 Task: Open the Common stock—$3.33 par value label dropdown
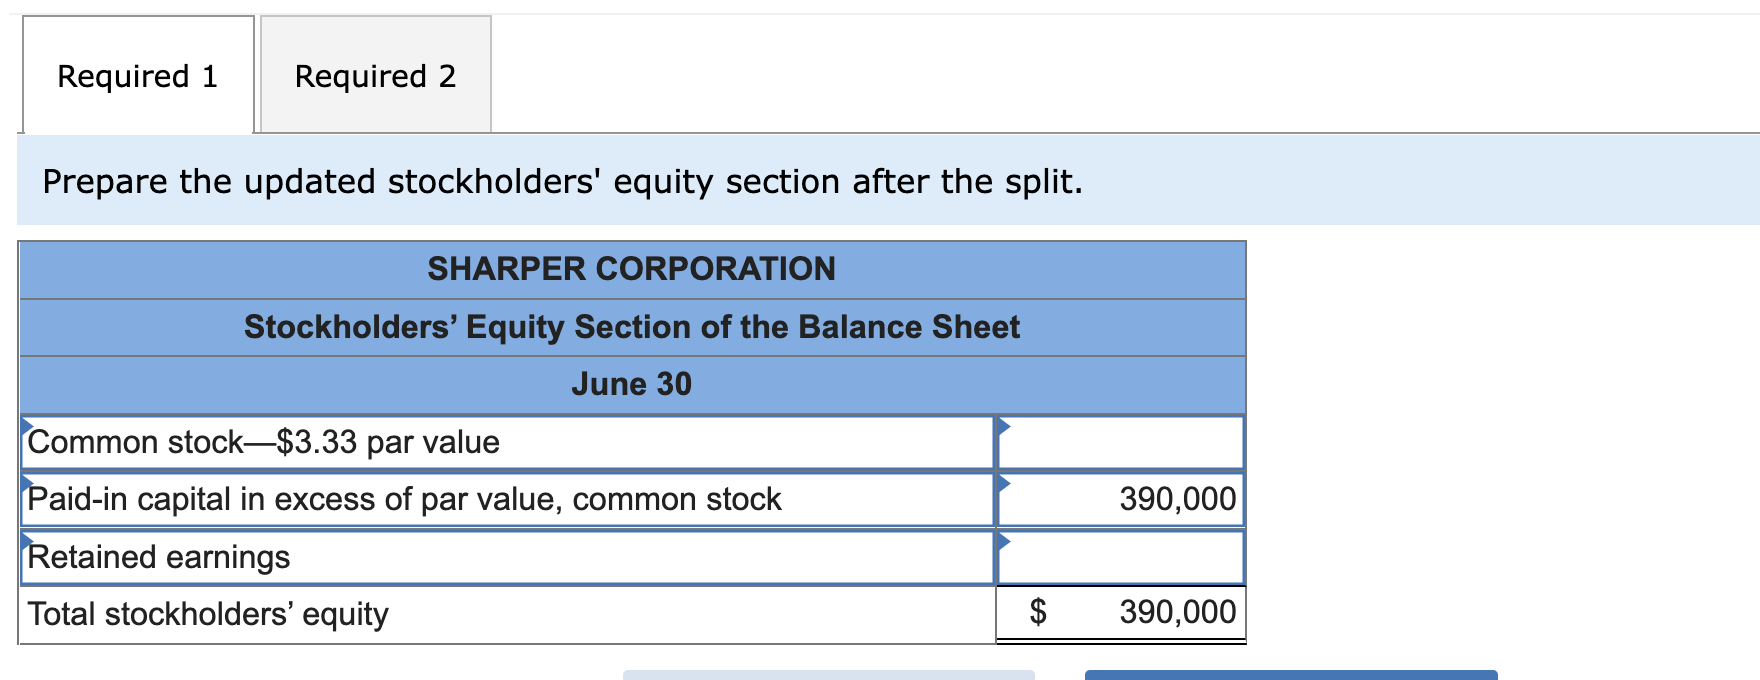pos(508,442)
